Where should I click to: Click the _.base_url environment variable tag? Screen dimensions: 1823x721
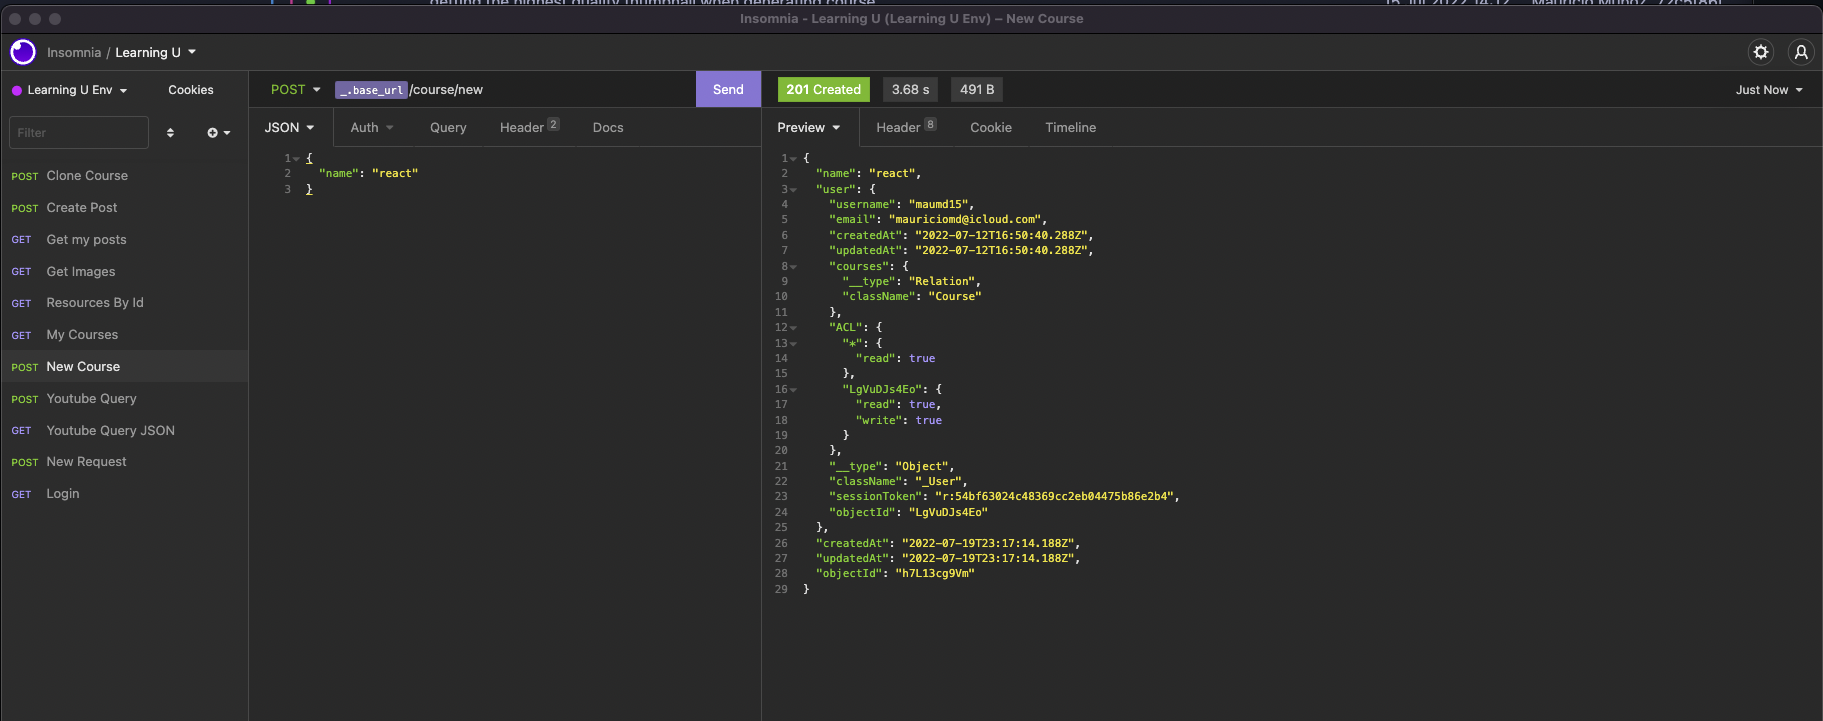click(x=371, y=90)
